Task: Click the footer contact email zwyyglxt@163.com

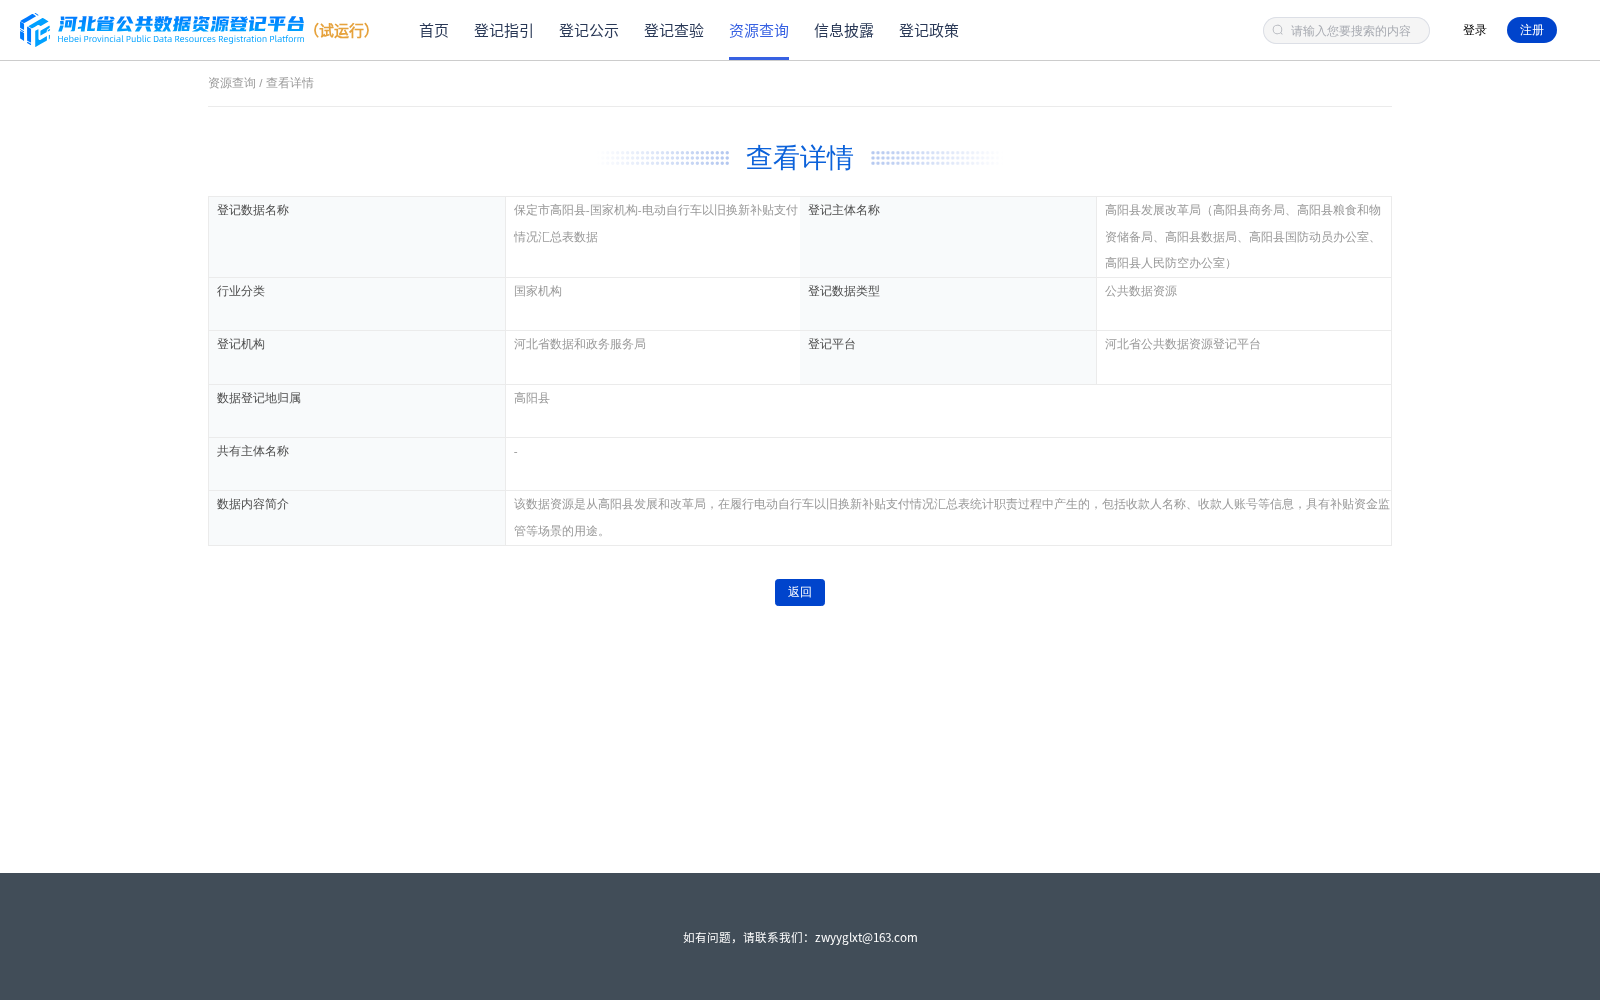Action: coord(866,937)
